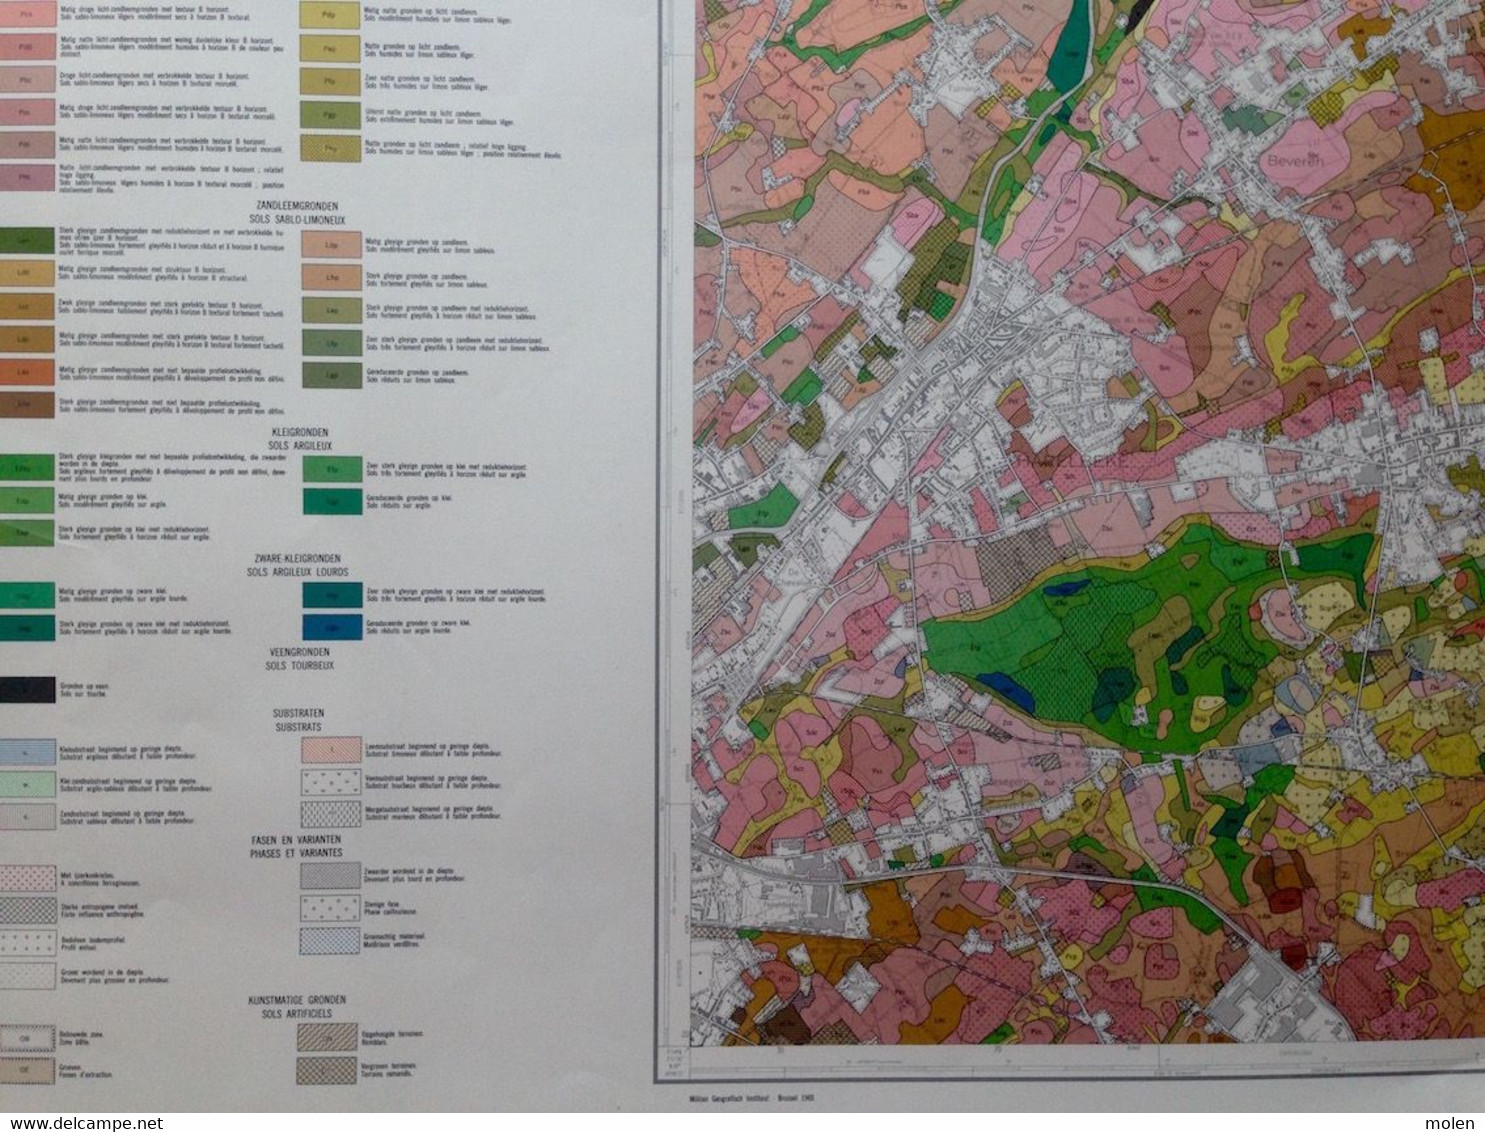Select the blue drained heavy clay swatch
This screenshot has width=1485, height=1132.
(331, 627)
